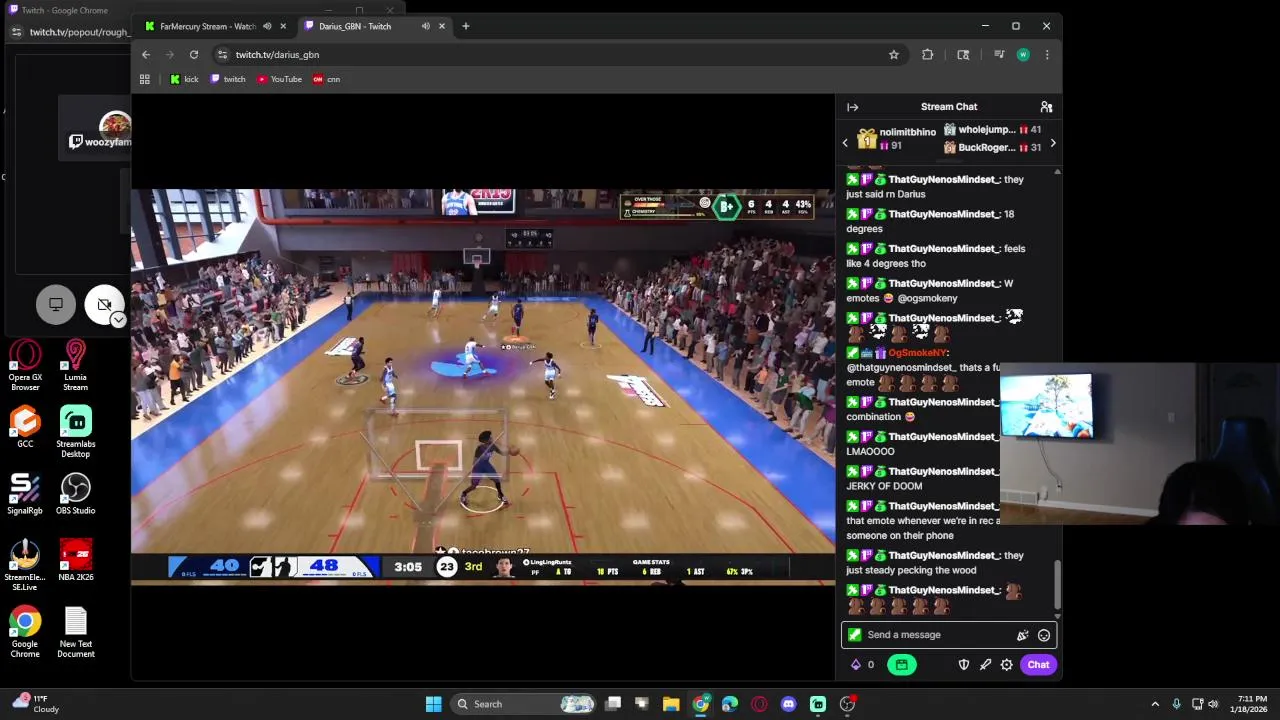Open Streamlabs Desktop shortcut

coord(75,433)
